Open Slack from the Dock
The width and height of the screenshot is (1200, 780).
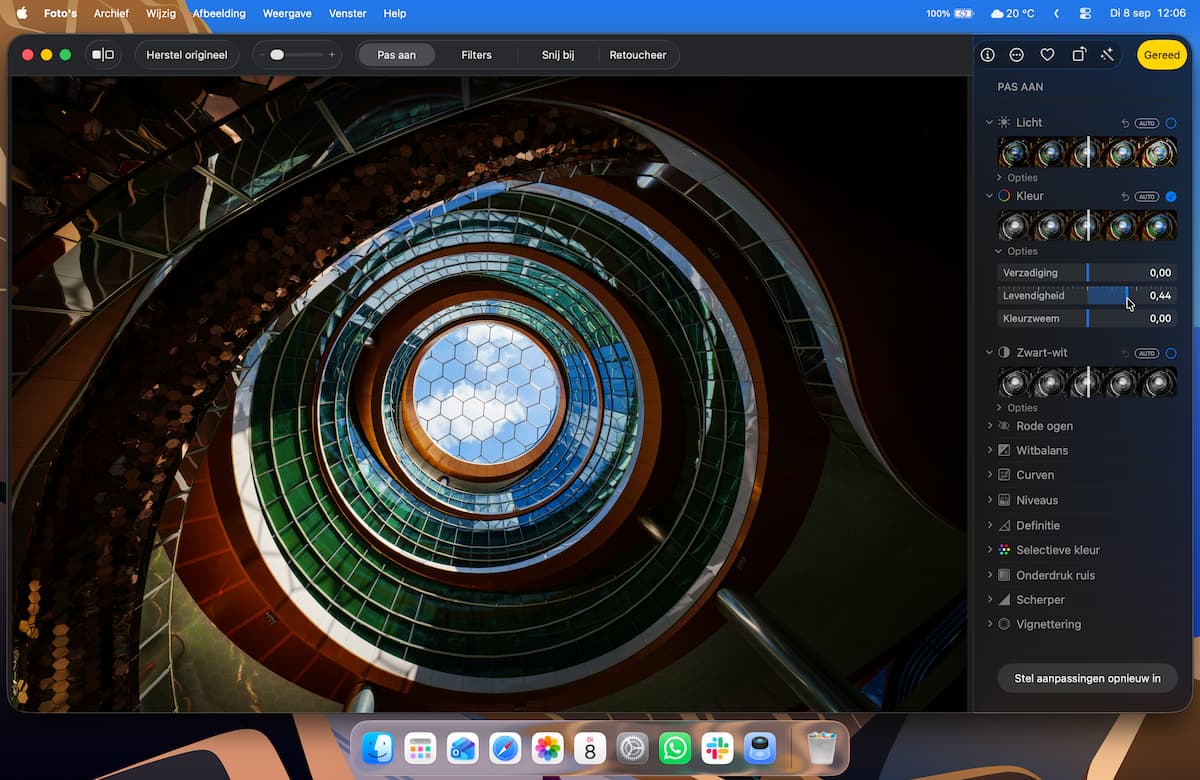[717, 748]
